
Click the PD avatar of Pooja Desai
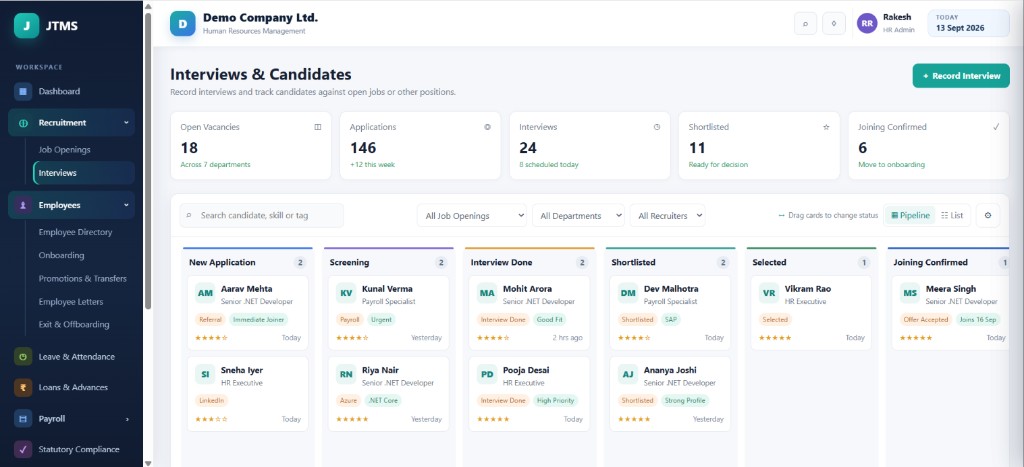point(487,375)
